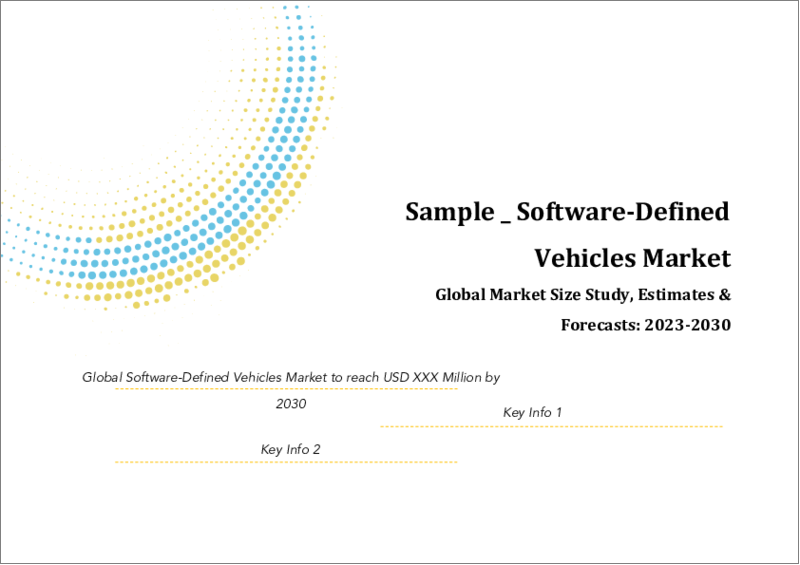Click the title 'Sample _ Software-Defined' line

567,212
